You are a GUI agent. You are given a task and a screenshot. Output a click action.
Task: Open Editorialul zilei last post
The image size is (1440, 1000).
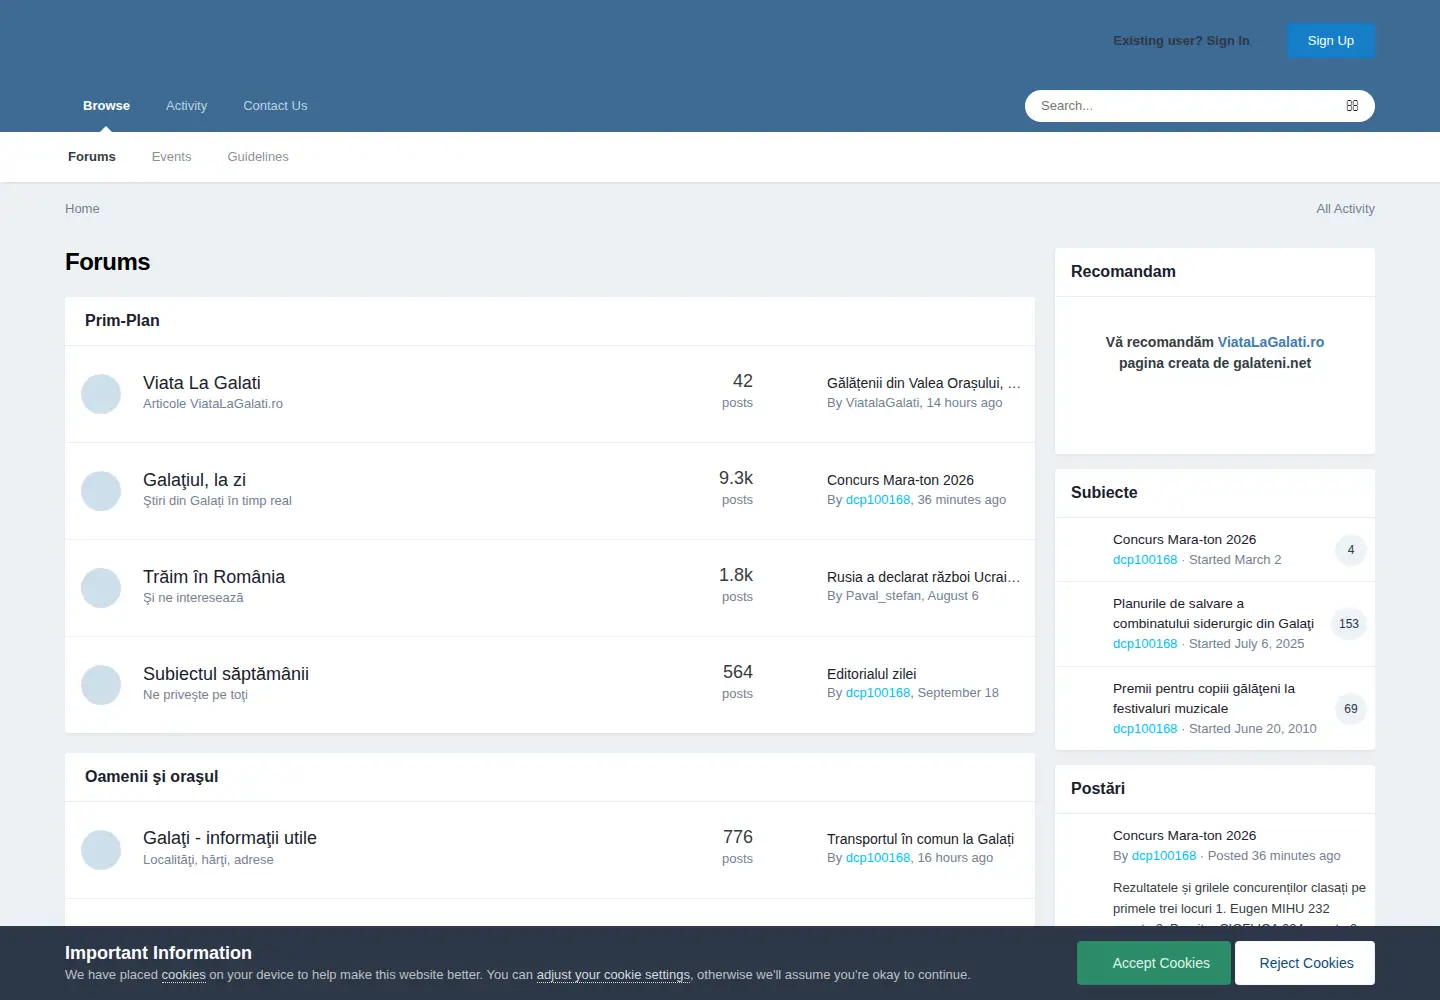click(871, 674)
